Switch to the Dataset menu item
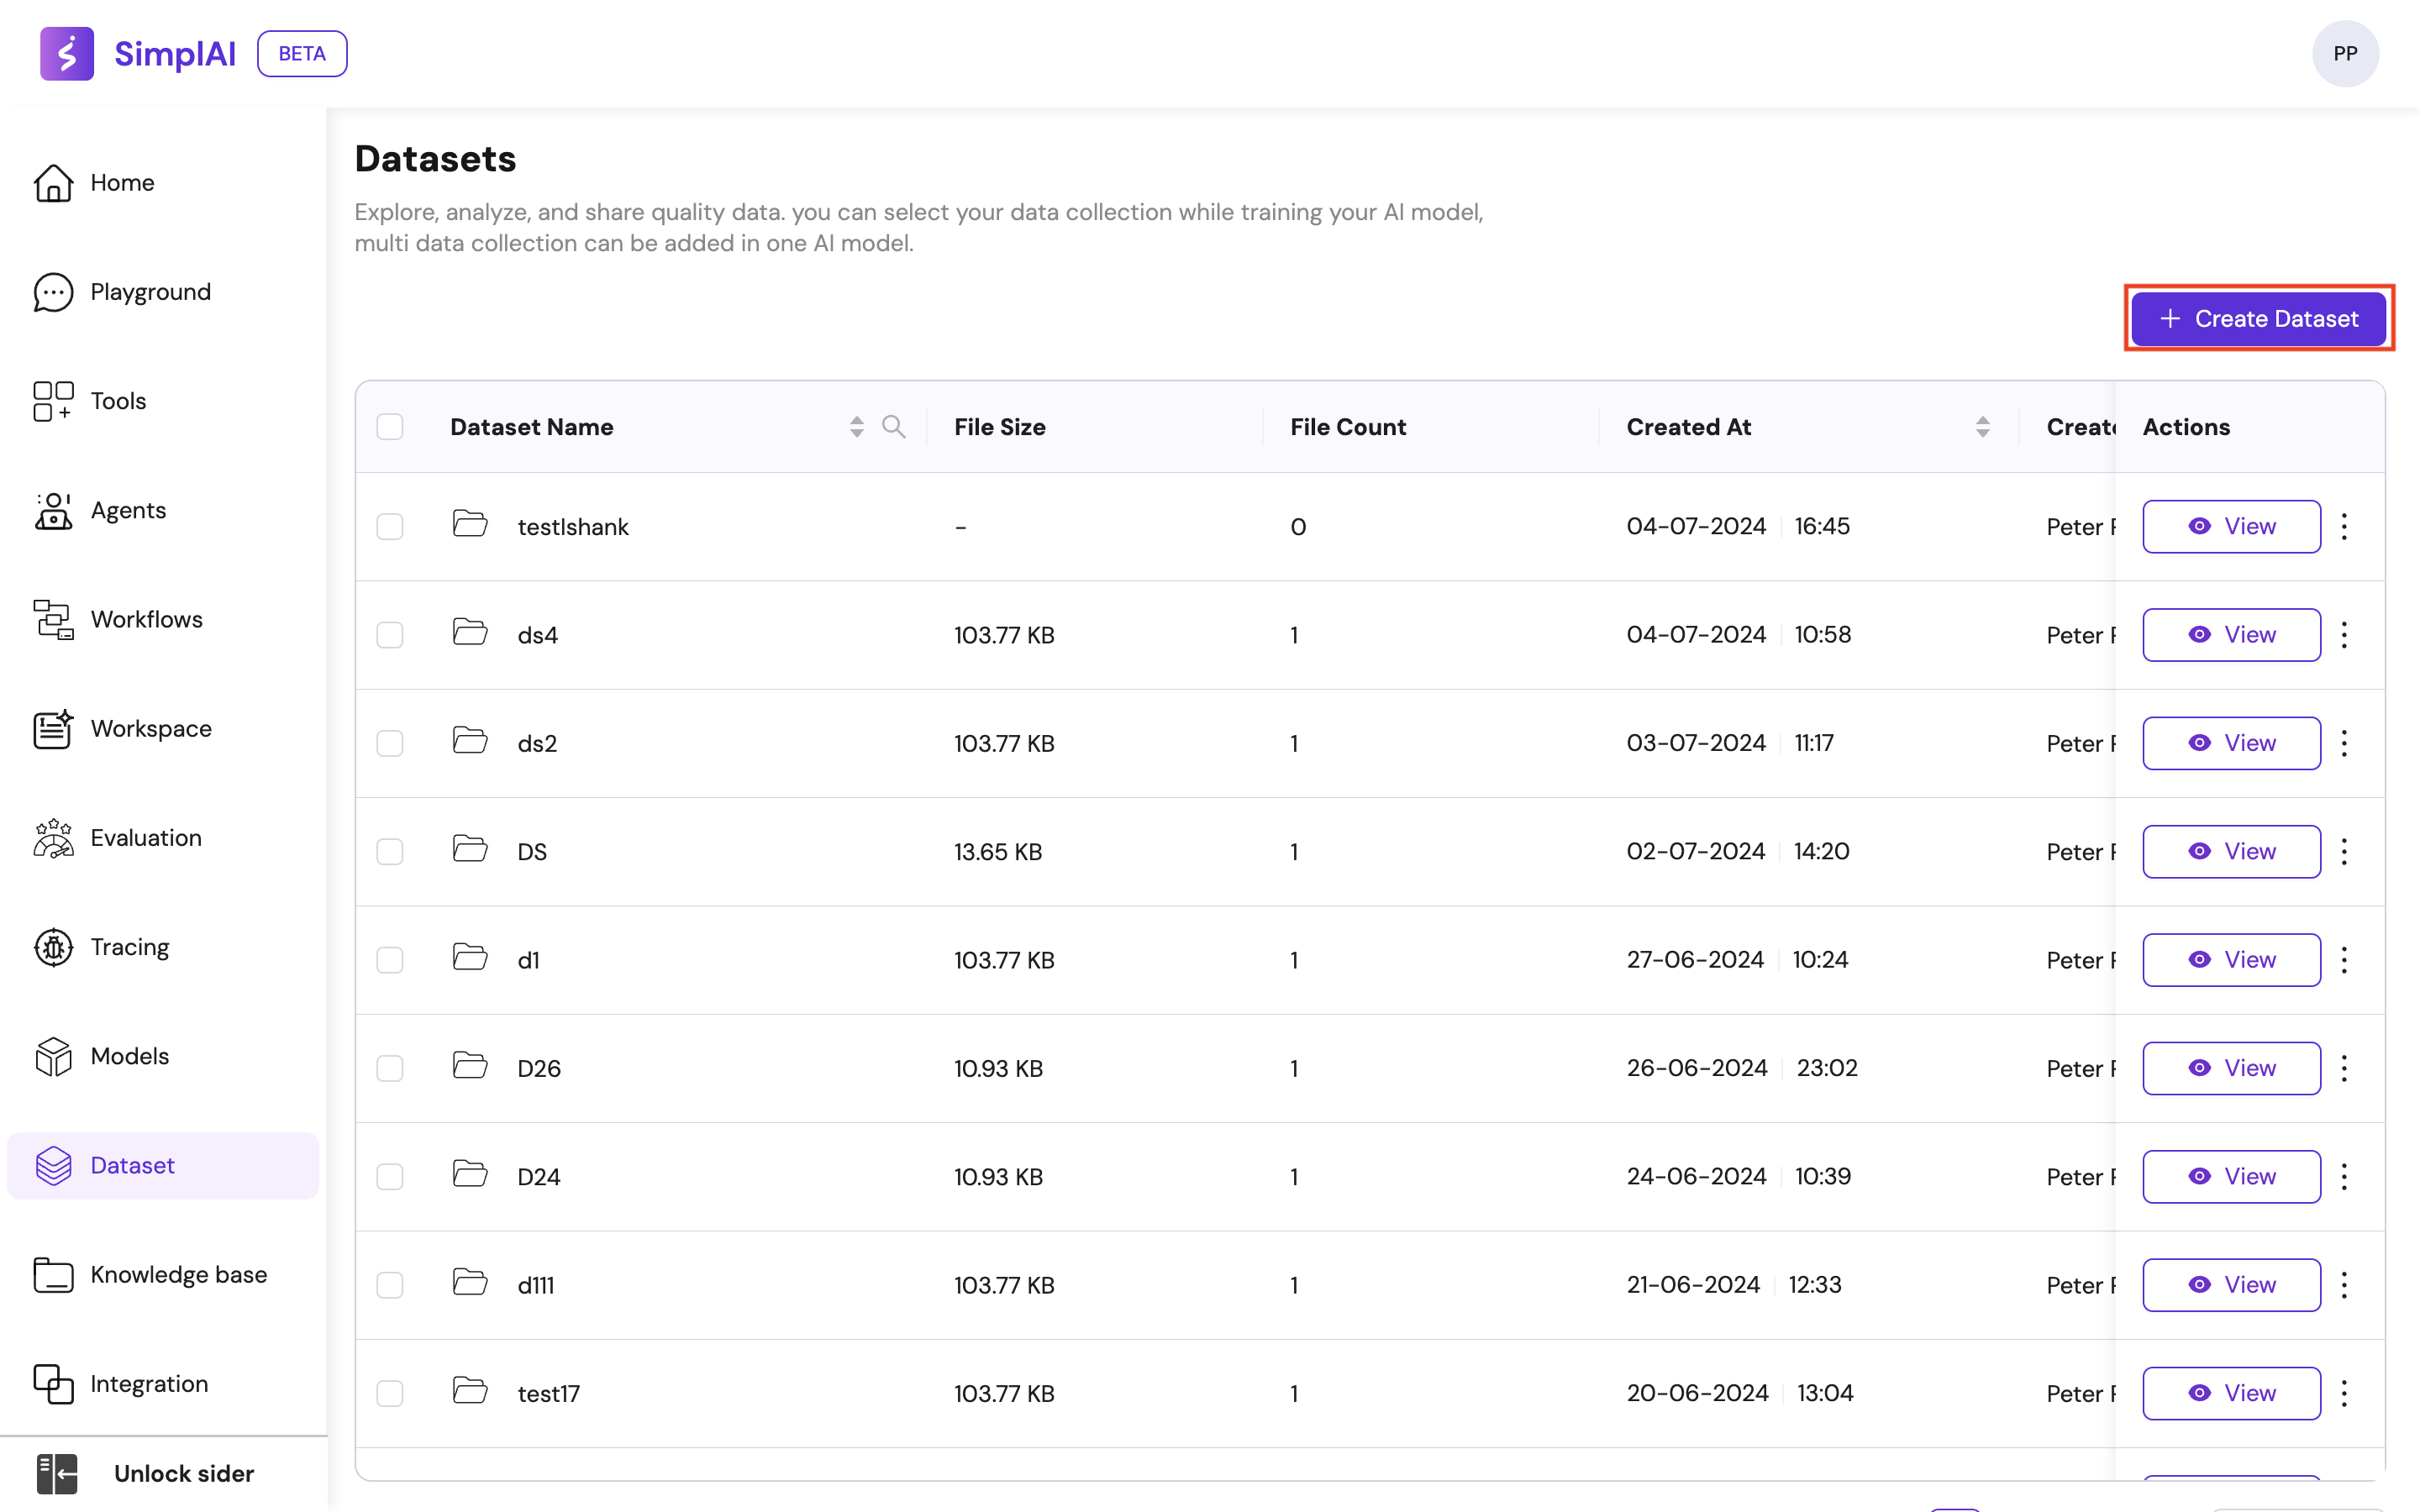Viewport: 2420px width, 1512px height. click(134, 1165)
